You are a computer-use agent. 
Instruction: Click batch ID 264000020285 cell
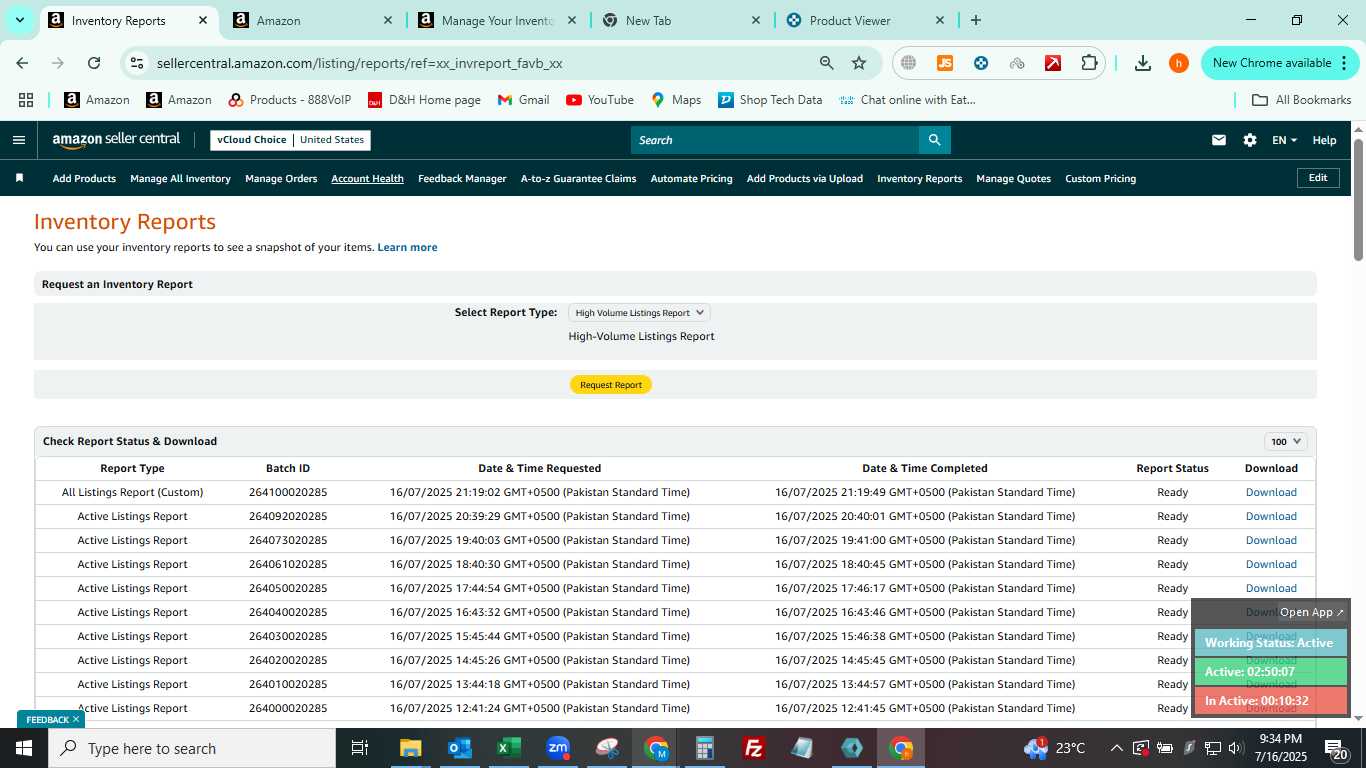(288, 708)
